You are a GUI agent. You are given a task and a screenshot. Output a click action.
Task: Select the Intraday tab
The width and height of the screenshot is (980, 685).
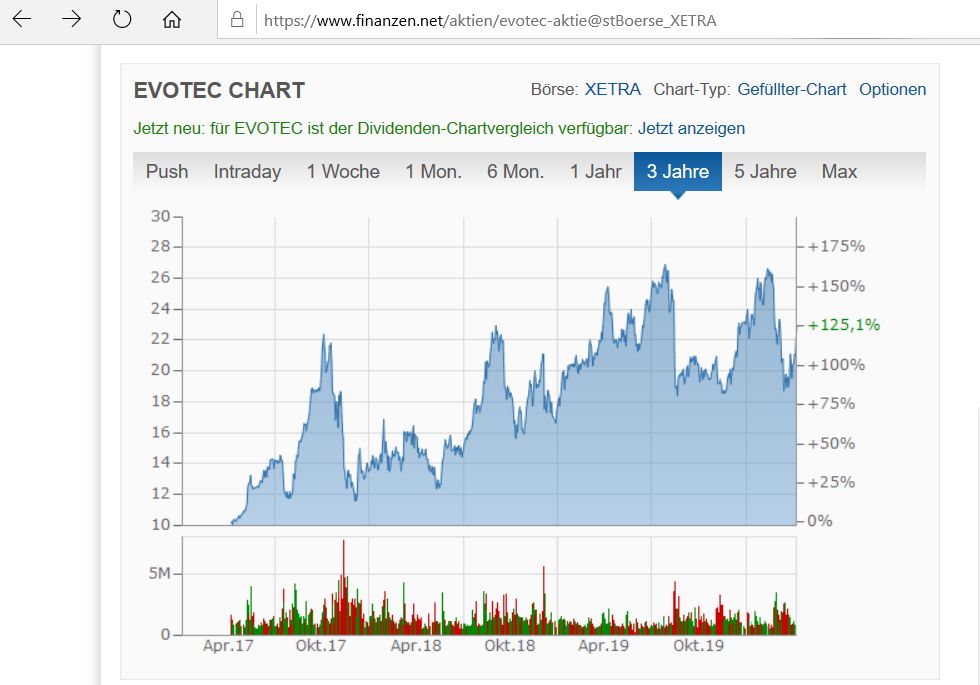click(248, 171)
